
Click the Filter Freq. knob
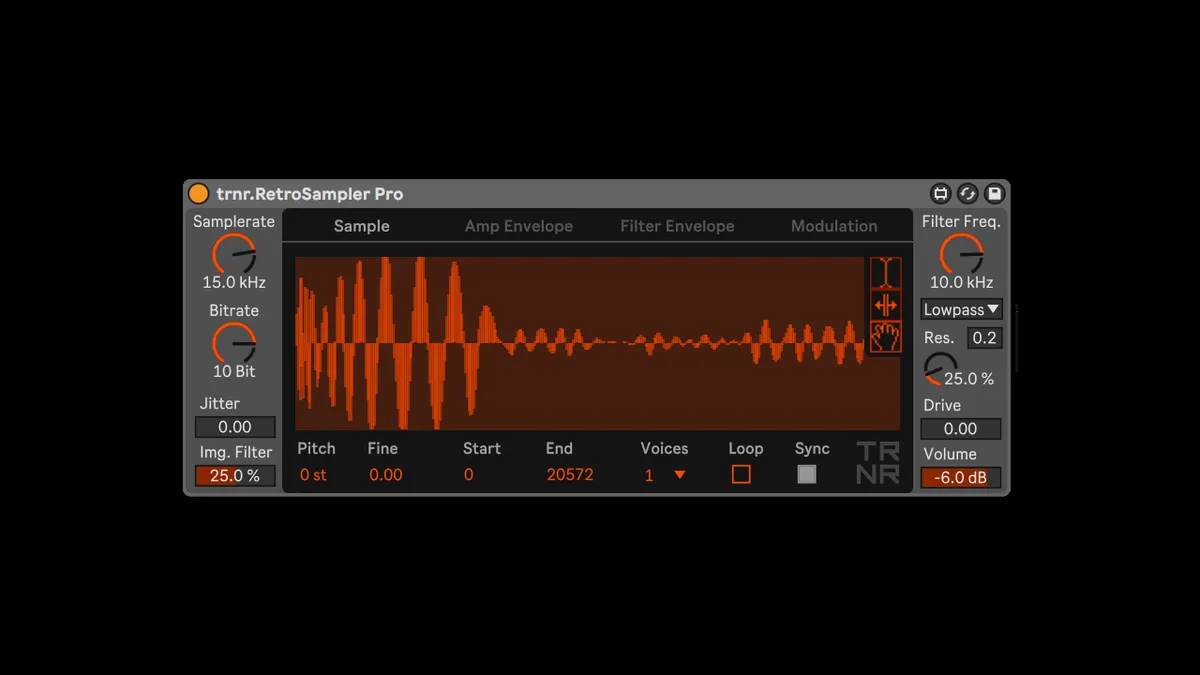961,254
